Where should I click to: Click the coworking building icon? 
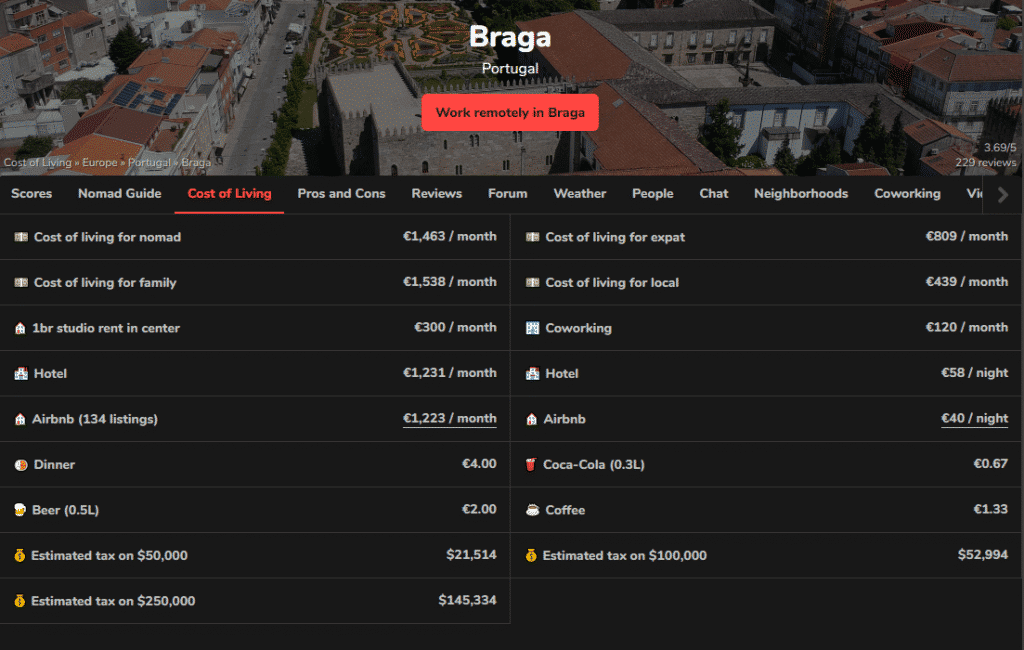[532, 328]
